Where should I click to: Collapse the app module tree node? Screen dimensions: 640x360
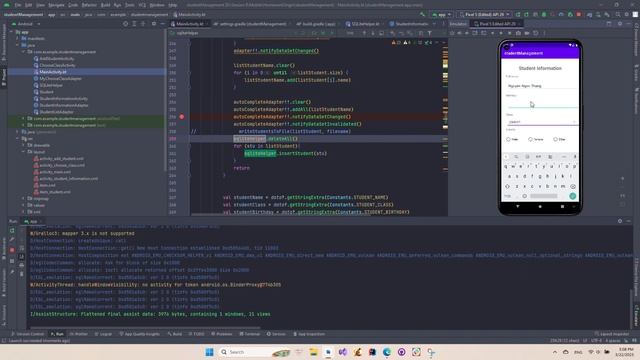point(11,32)
